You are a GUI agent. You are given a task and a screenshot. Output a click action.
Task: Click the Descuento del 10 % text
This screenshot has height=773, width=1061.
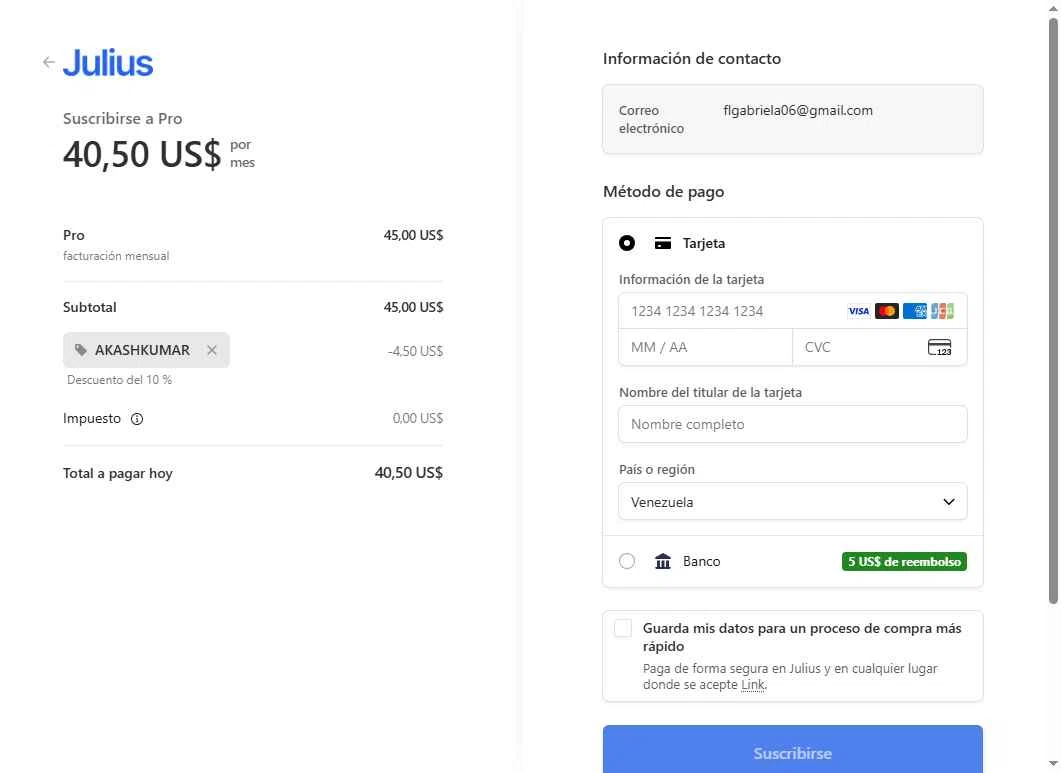[x=119, y=380]
